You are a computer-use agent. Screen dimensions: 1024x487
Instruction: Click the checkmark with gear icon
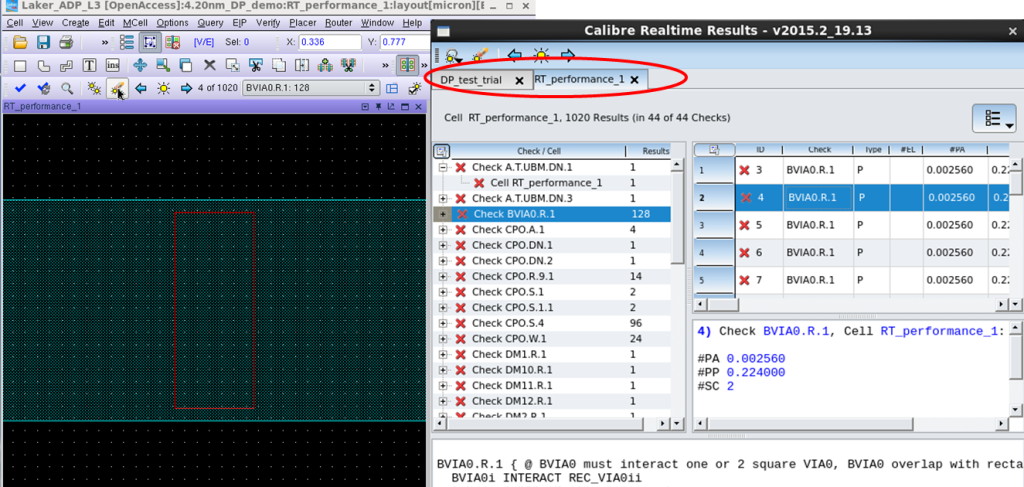coord(43,88)
